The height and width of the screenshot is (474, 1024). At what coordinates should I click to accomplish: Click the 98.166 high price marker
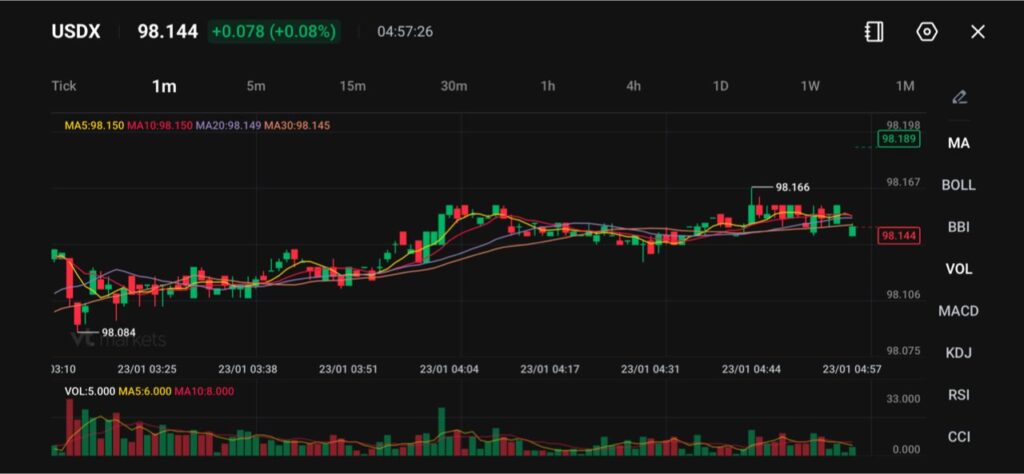pyautogui.click(x=792, y=187)
